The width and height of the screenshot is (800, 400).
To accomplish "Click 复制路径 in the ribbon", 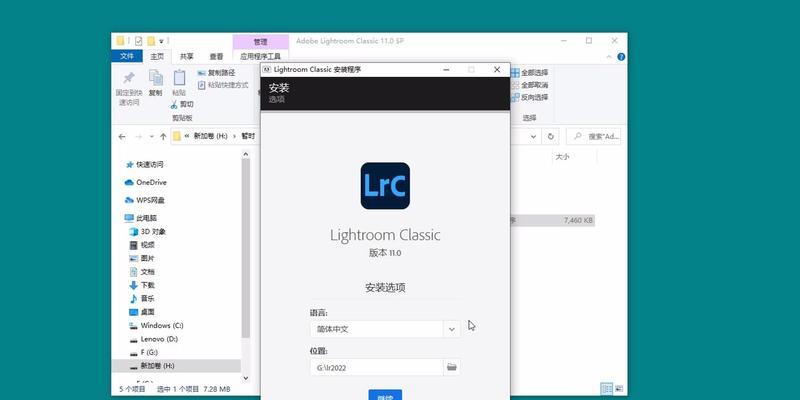I will (216, 73).
